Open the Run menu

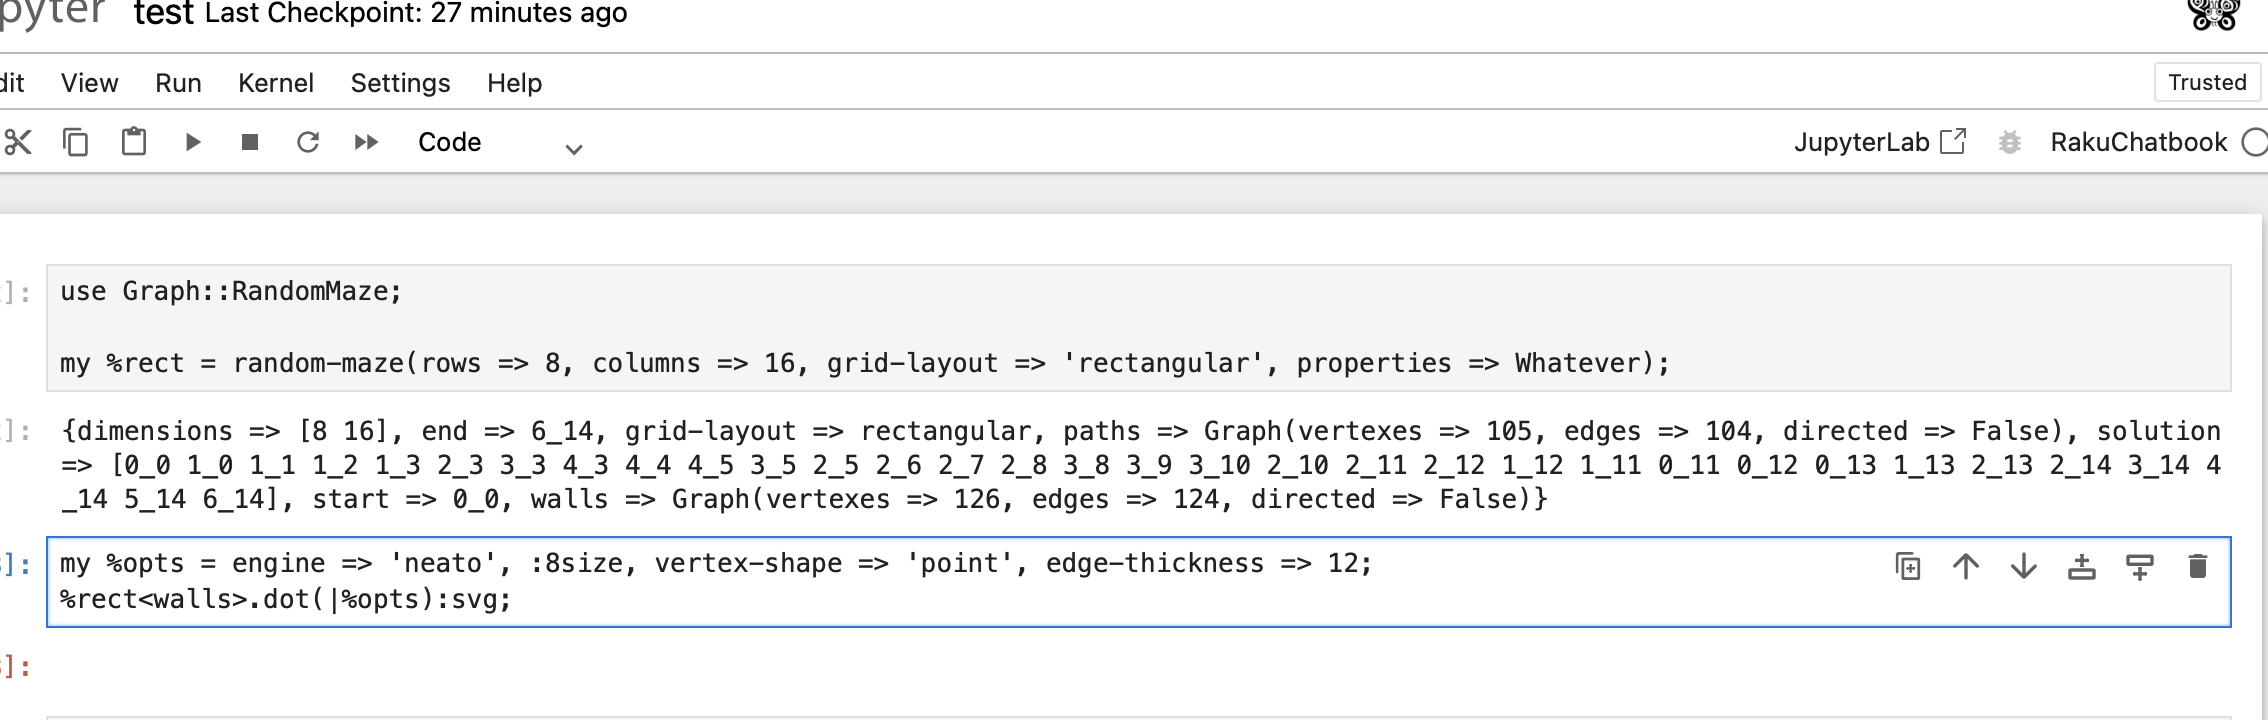[178, 83]
